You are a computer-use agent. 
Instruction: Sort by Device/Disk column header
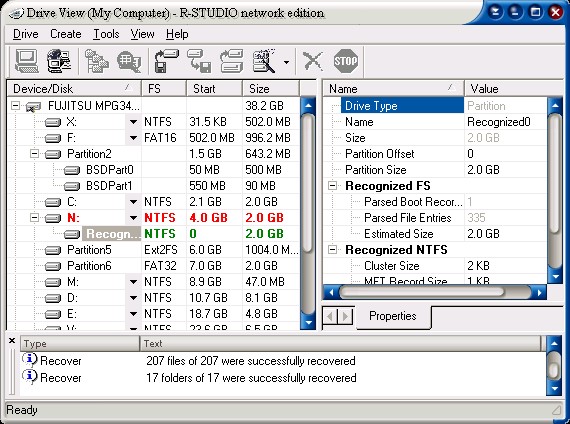74,89
